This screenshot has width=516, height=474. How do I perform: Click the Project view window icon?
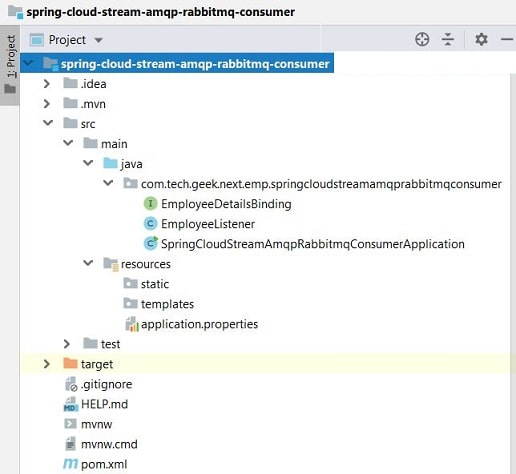click(37, 40)
